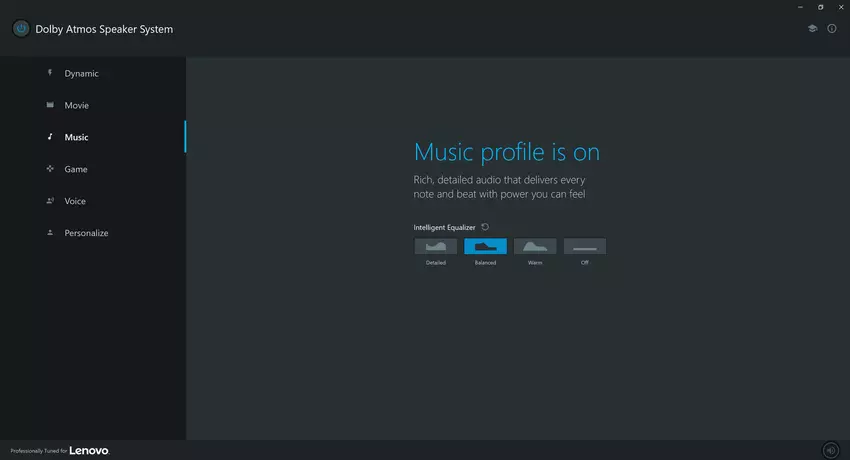The image size is (850, 460).
Task: Toggle the Dolby Atmos power button
Action: pyautogui.click(x=21, y=29)
